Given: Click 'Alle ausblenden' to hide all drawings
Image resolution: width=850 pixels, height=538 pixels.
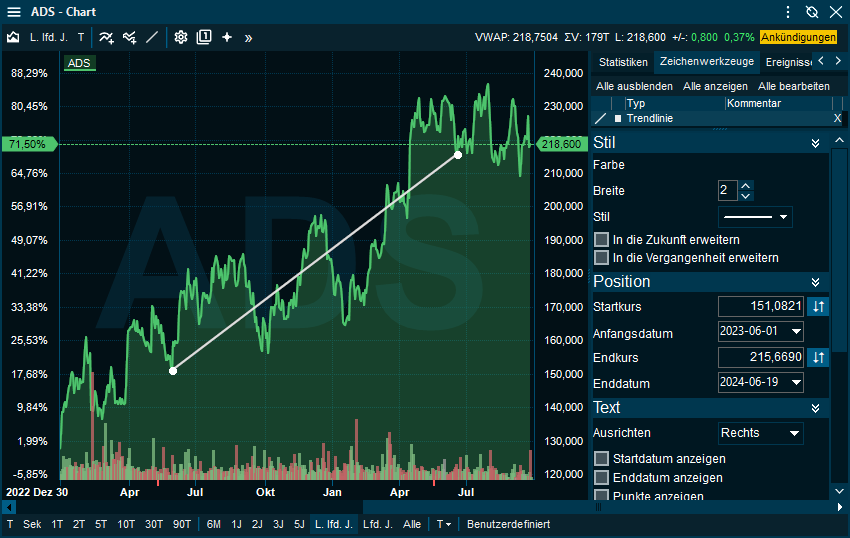Looking at the screenshot, I should (x=634, y=86).
